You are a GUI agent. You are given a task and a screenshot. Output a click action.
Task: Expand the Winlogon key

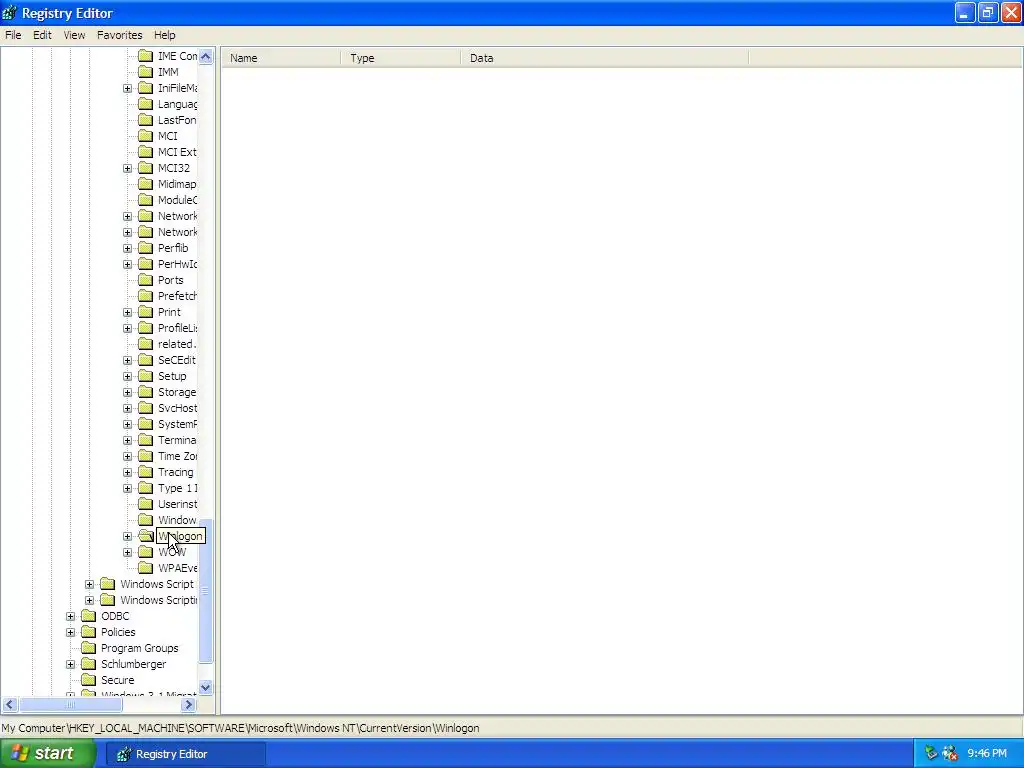(x=127, y=536)
